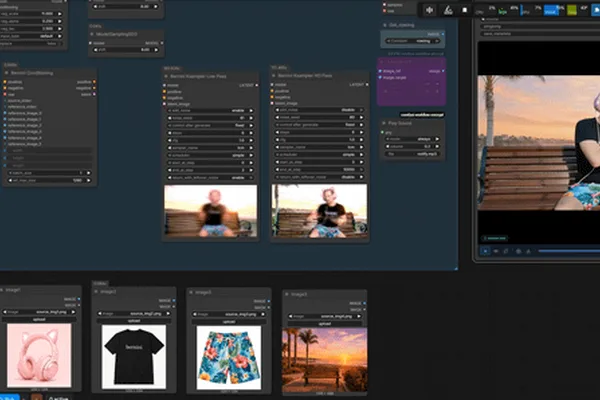Image resolution: width=600 pixels, height=400 pixels.
Task: Increase volume arrow in Play Sound node
Action: click(x=437, y=146)
